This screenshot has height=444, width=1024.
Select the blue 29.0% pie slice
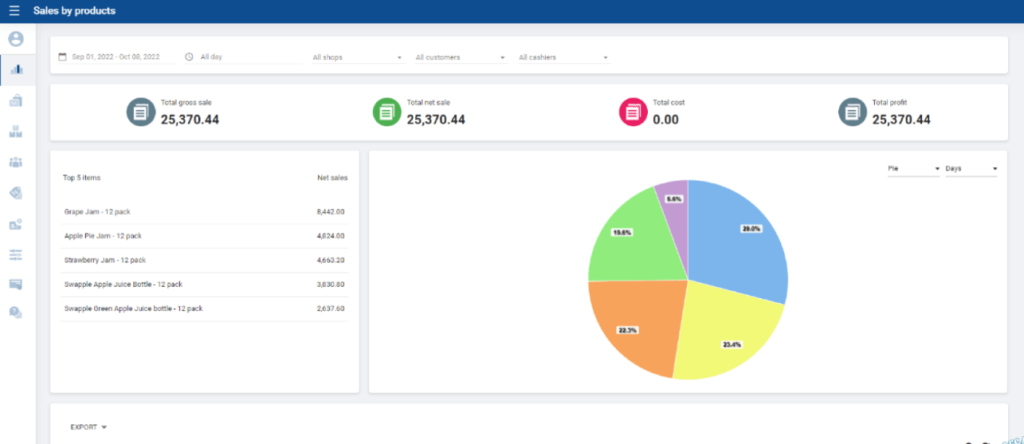[x=740, y=240]
